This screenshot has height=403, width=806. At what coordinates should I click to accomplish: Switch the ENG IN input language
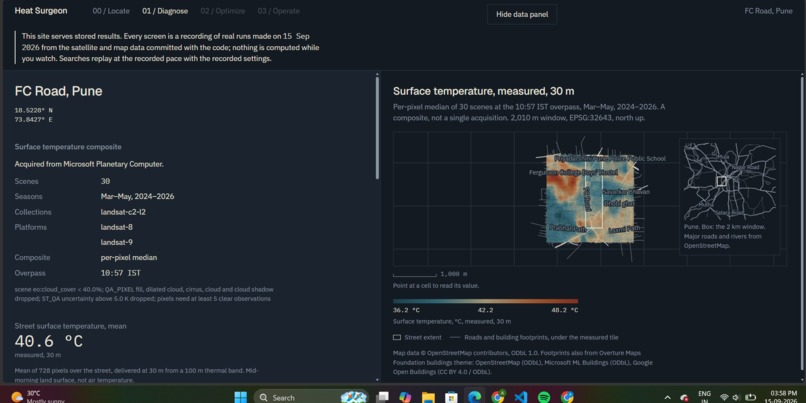point(704,397)
